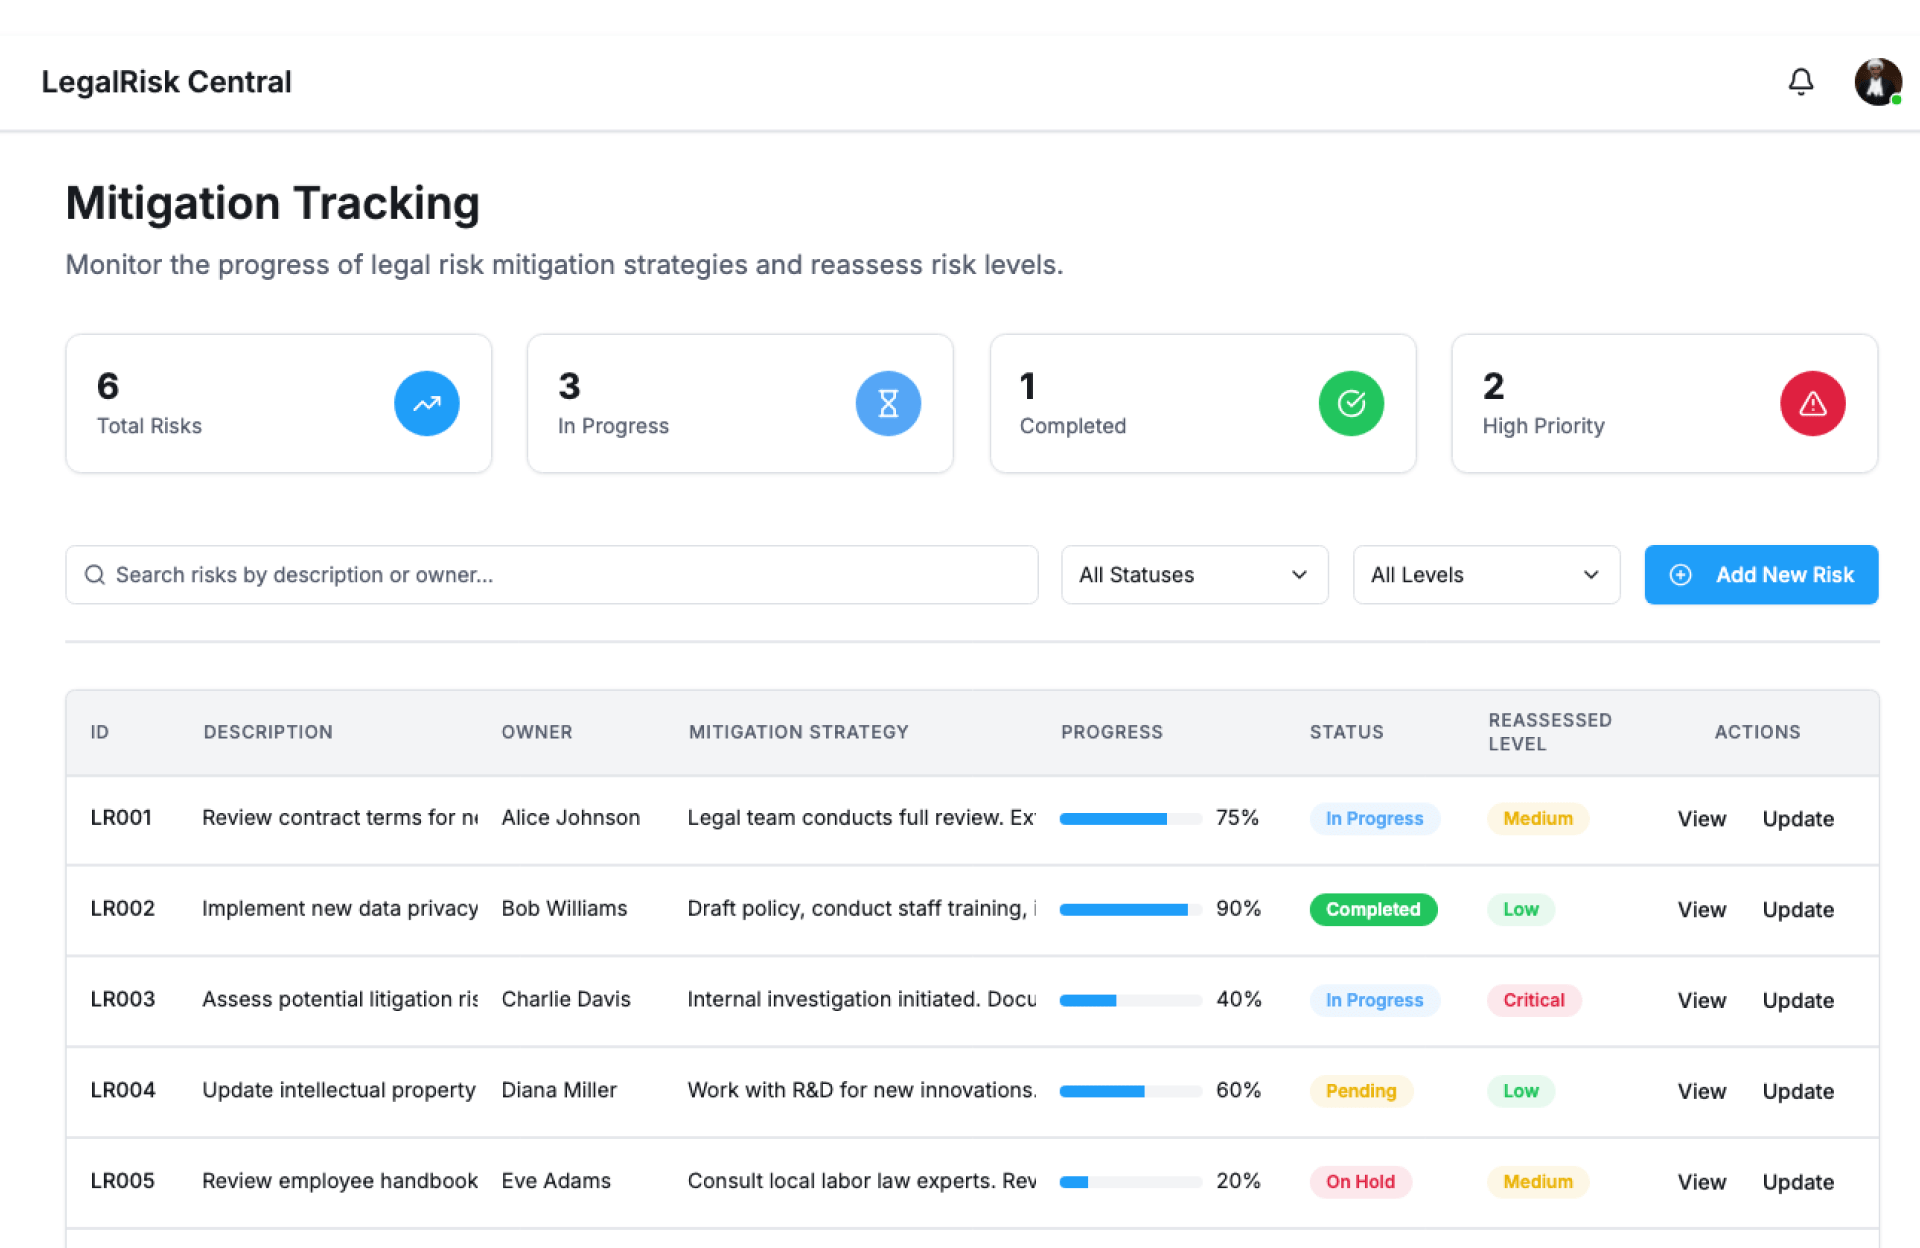
Task: Click the Completed checkmark icon
Action: pos(1350,404)
